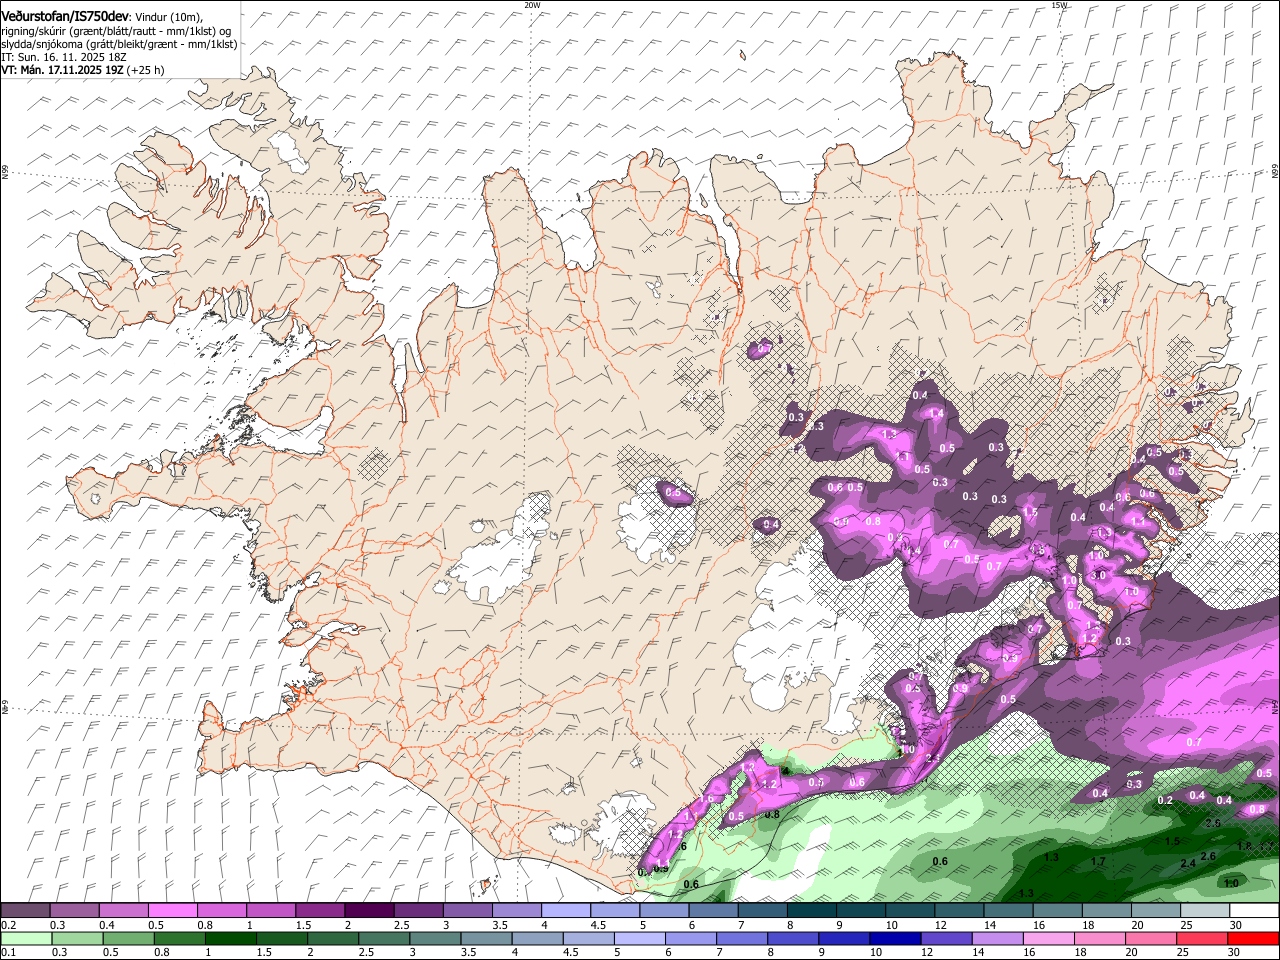Select the 'IT: Sun. 16. 11. 2025 18Z' line
The height and width of the screenshot is (960, 1280).
[64, 57]
